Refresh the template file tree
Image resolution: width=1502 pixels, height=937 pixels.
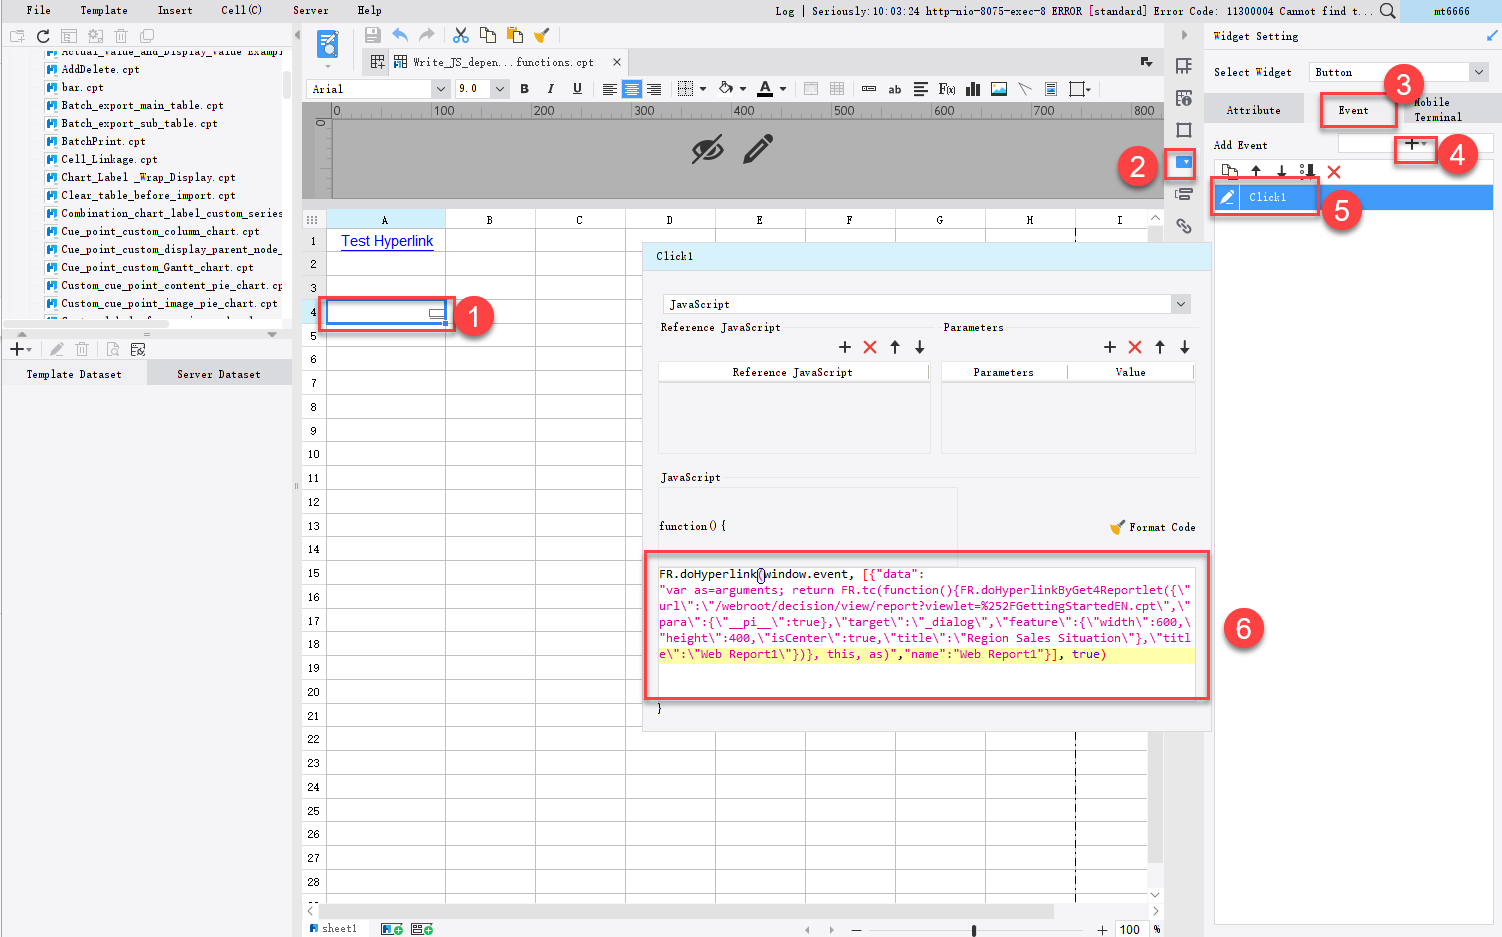43,36
